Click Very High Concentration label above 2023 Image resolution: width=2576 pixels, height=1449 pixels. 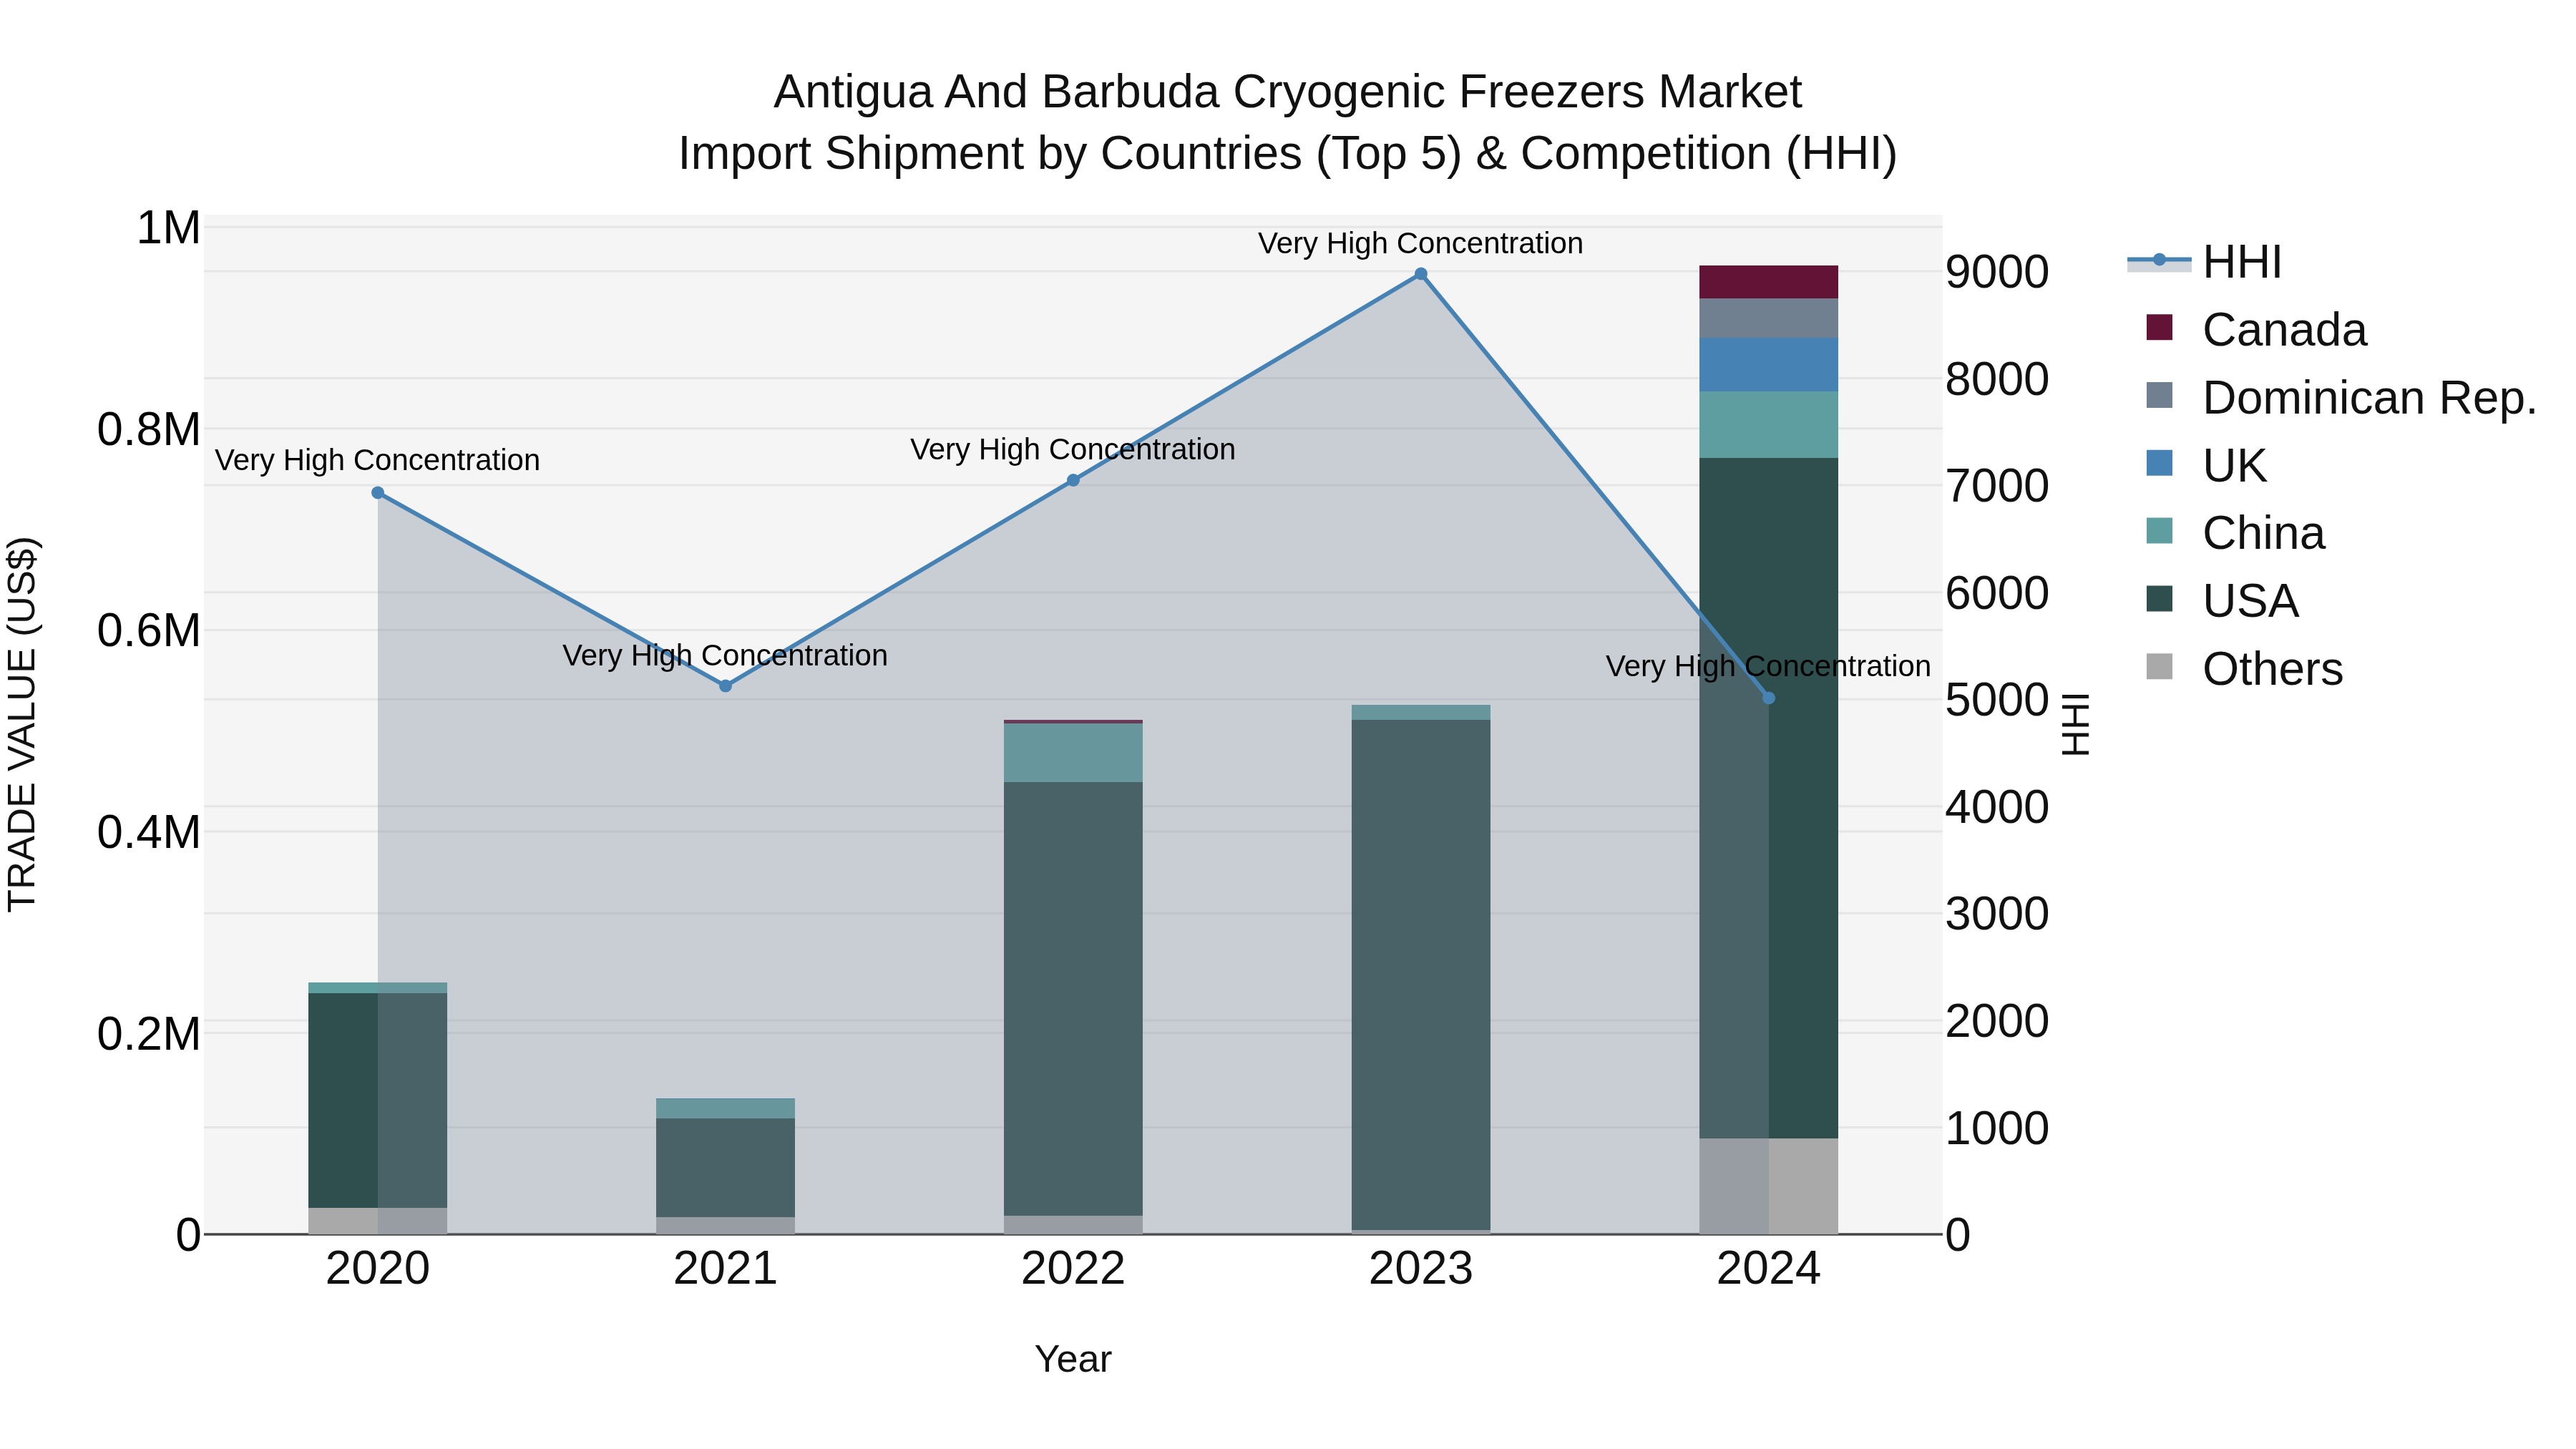click(1420, 243)
